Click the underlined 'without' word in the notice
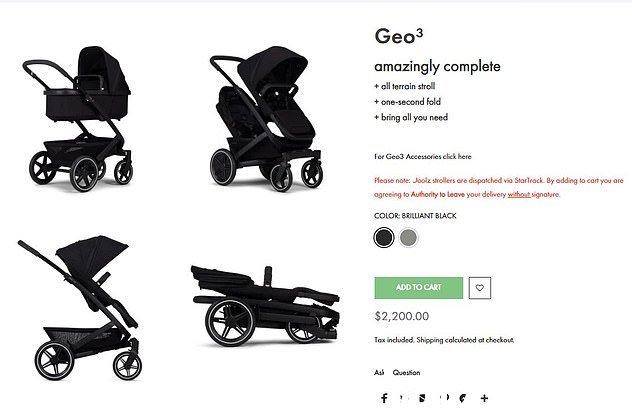This screenshot has width=632, height=416. click(519, 194)
